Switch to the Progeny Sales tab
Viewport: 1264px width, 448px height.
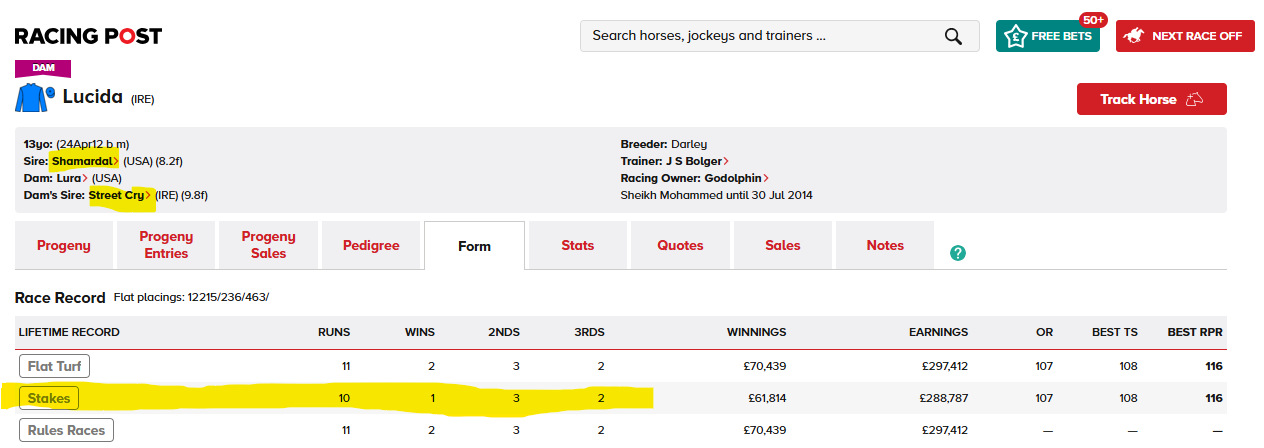point(268,245)
